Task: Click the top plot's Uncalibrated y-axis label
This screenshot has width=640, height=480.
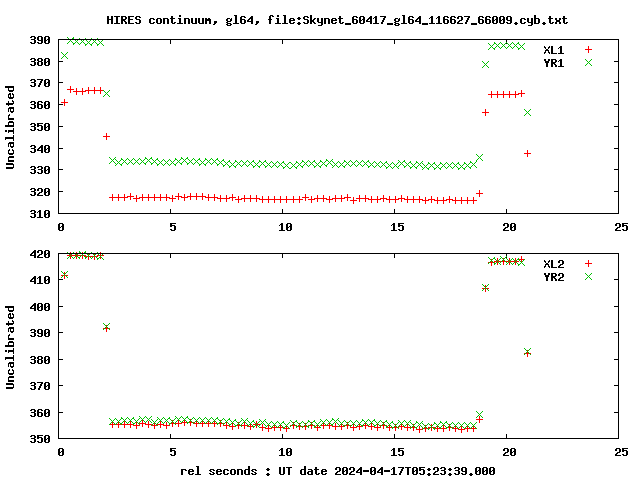Action: click(x=10, y=127)
